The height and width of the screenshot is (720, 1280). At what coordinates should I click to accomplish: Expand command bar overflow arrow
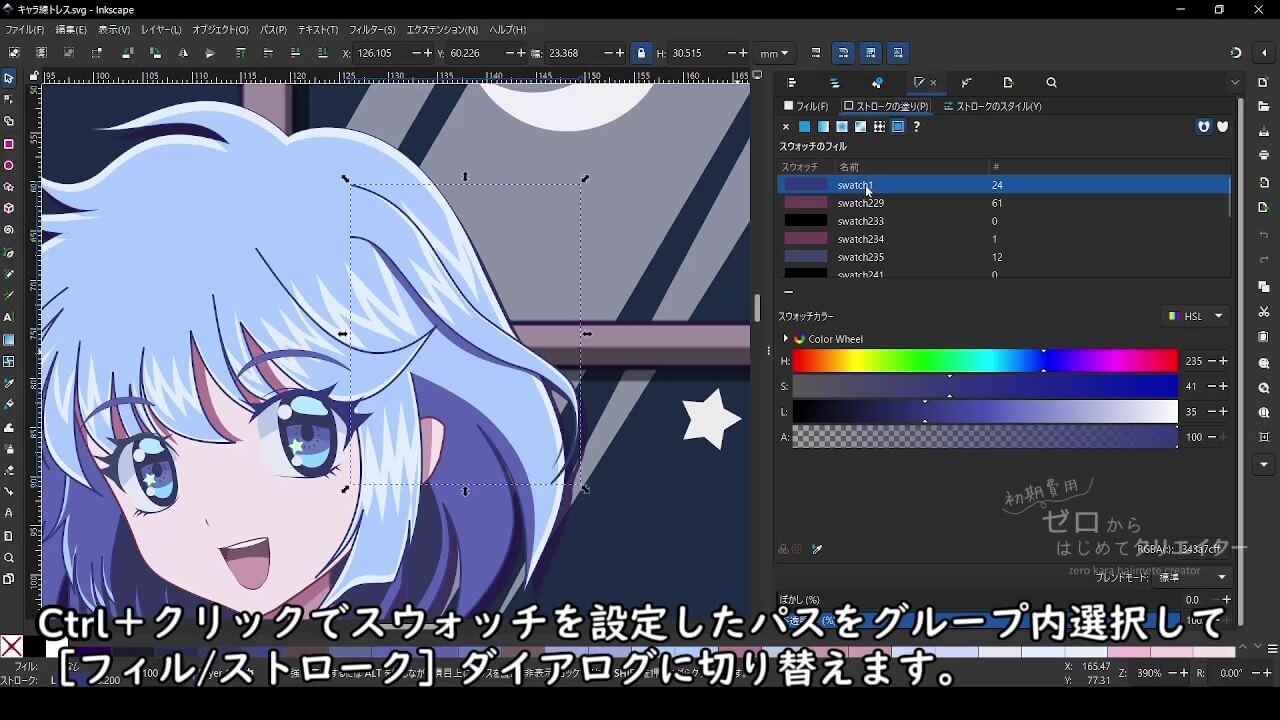[1264, 465]
